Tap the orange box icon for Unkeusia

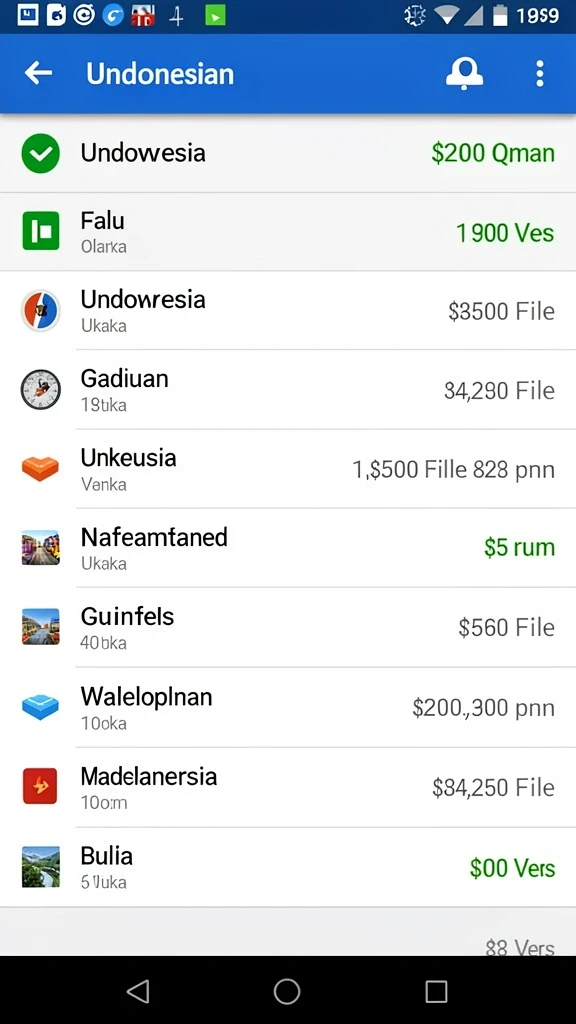(x=40, y=468)
